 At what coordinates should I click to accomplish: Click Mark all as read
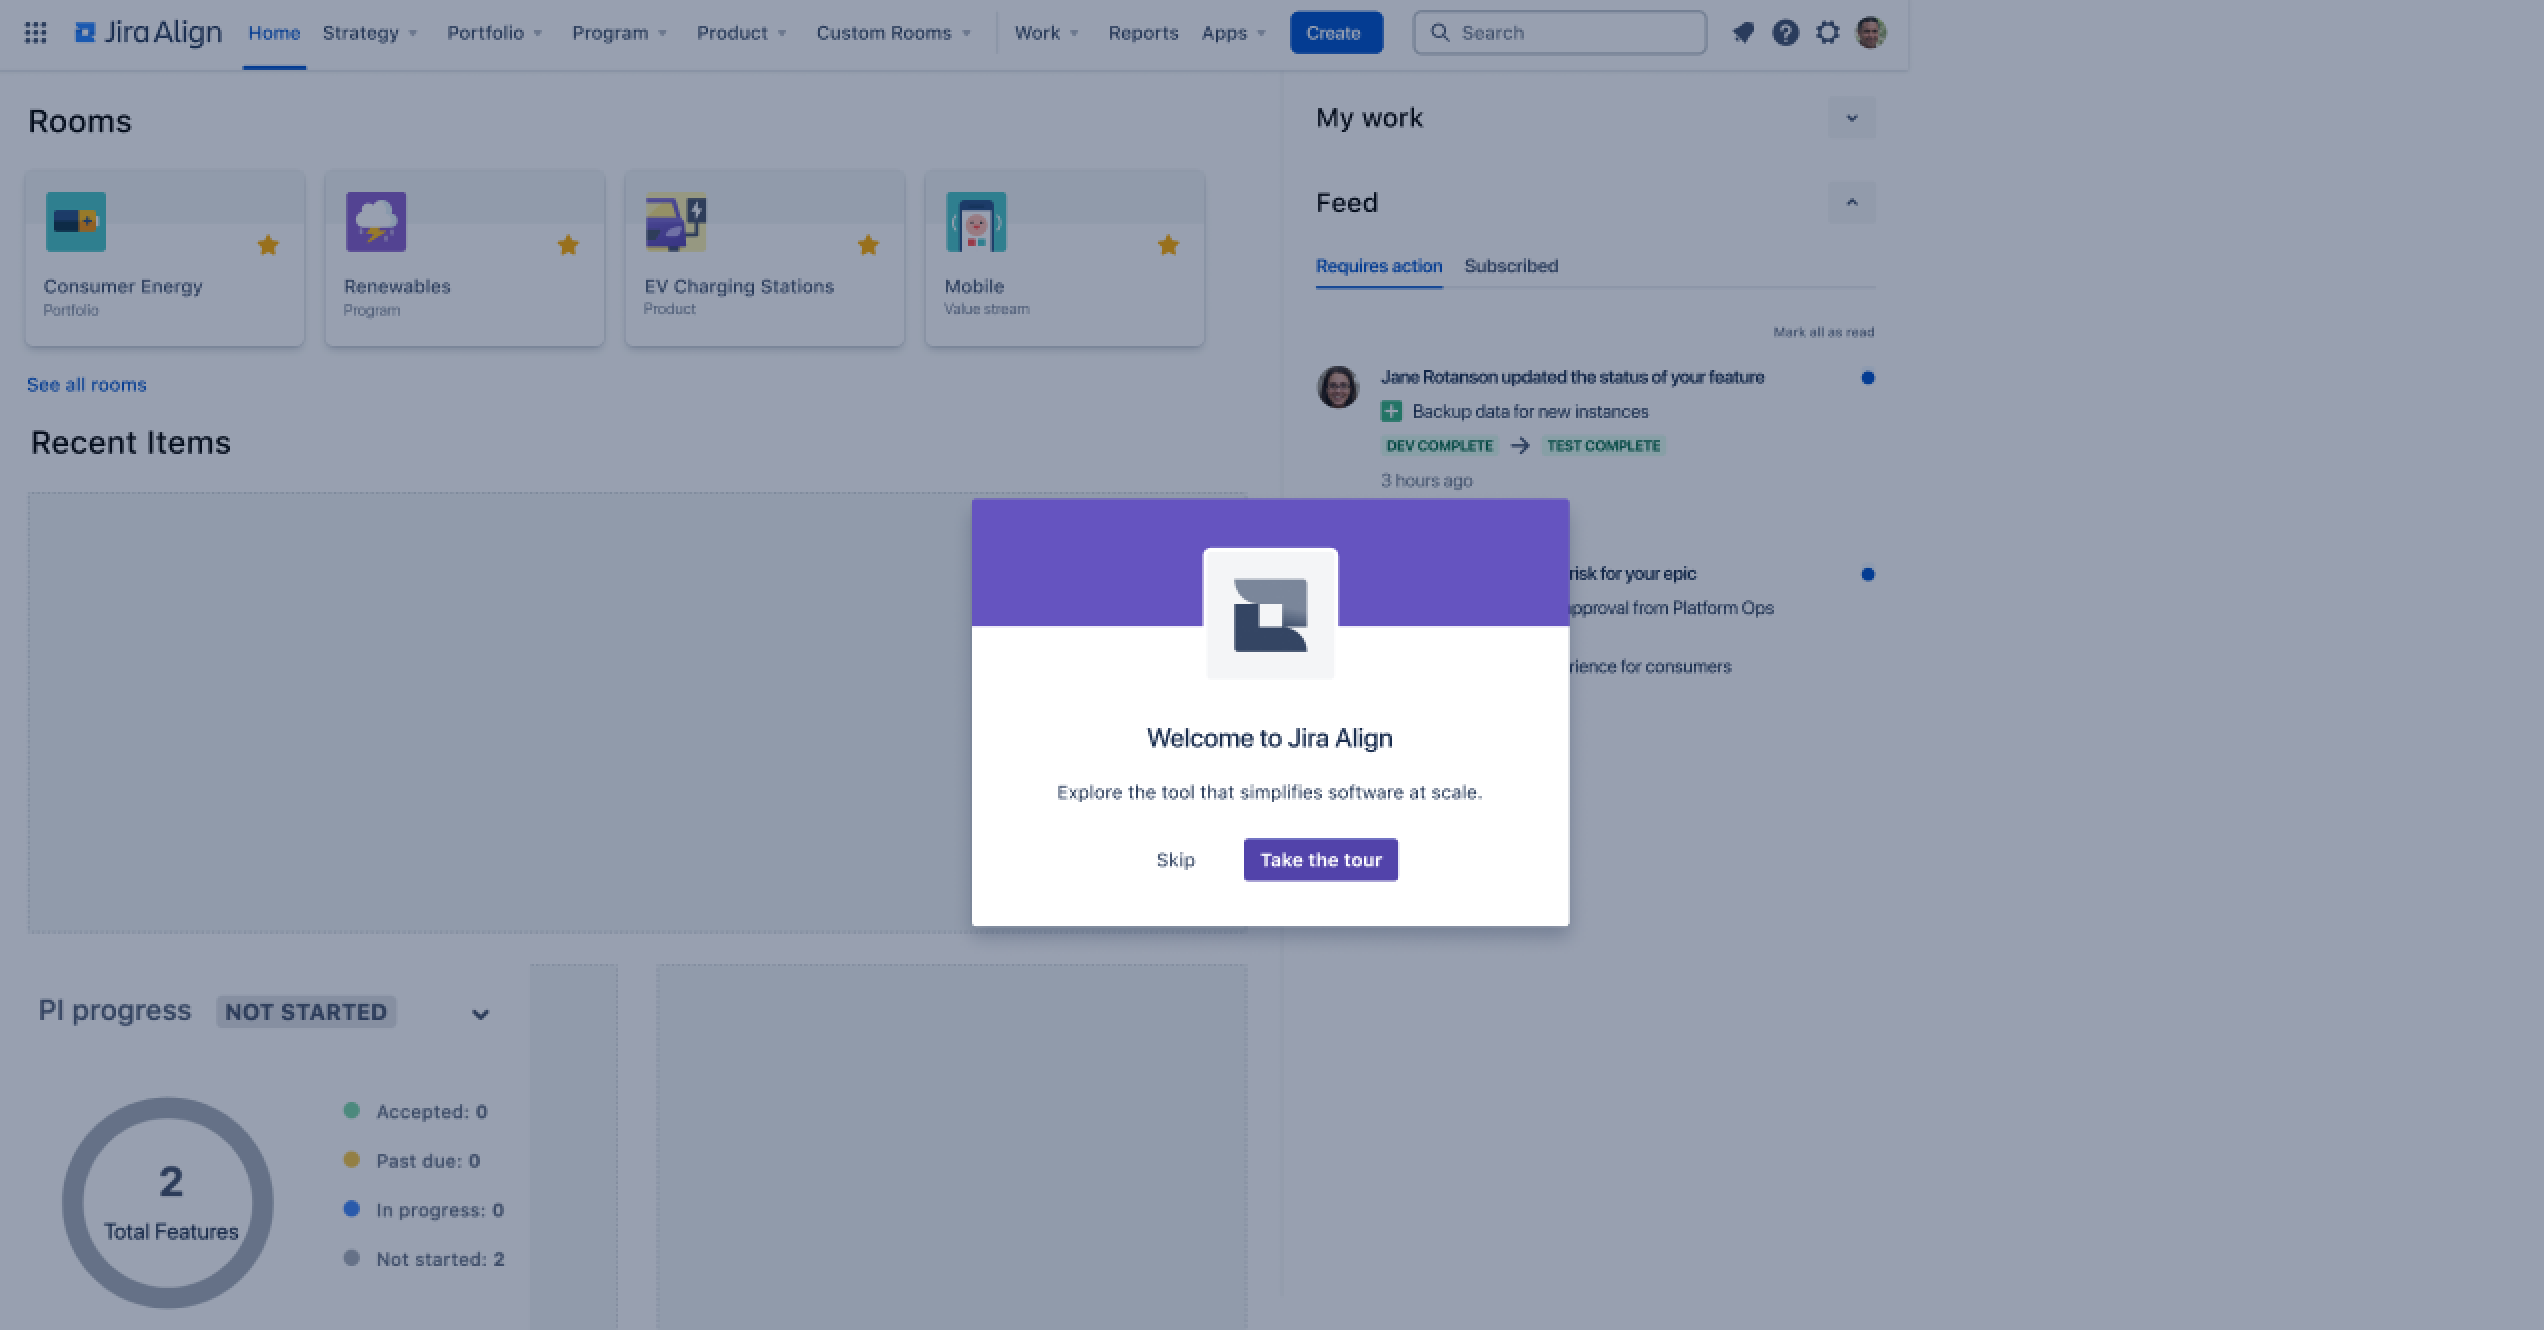[1823, 332]
